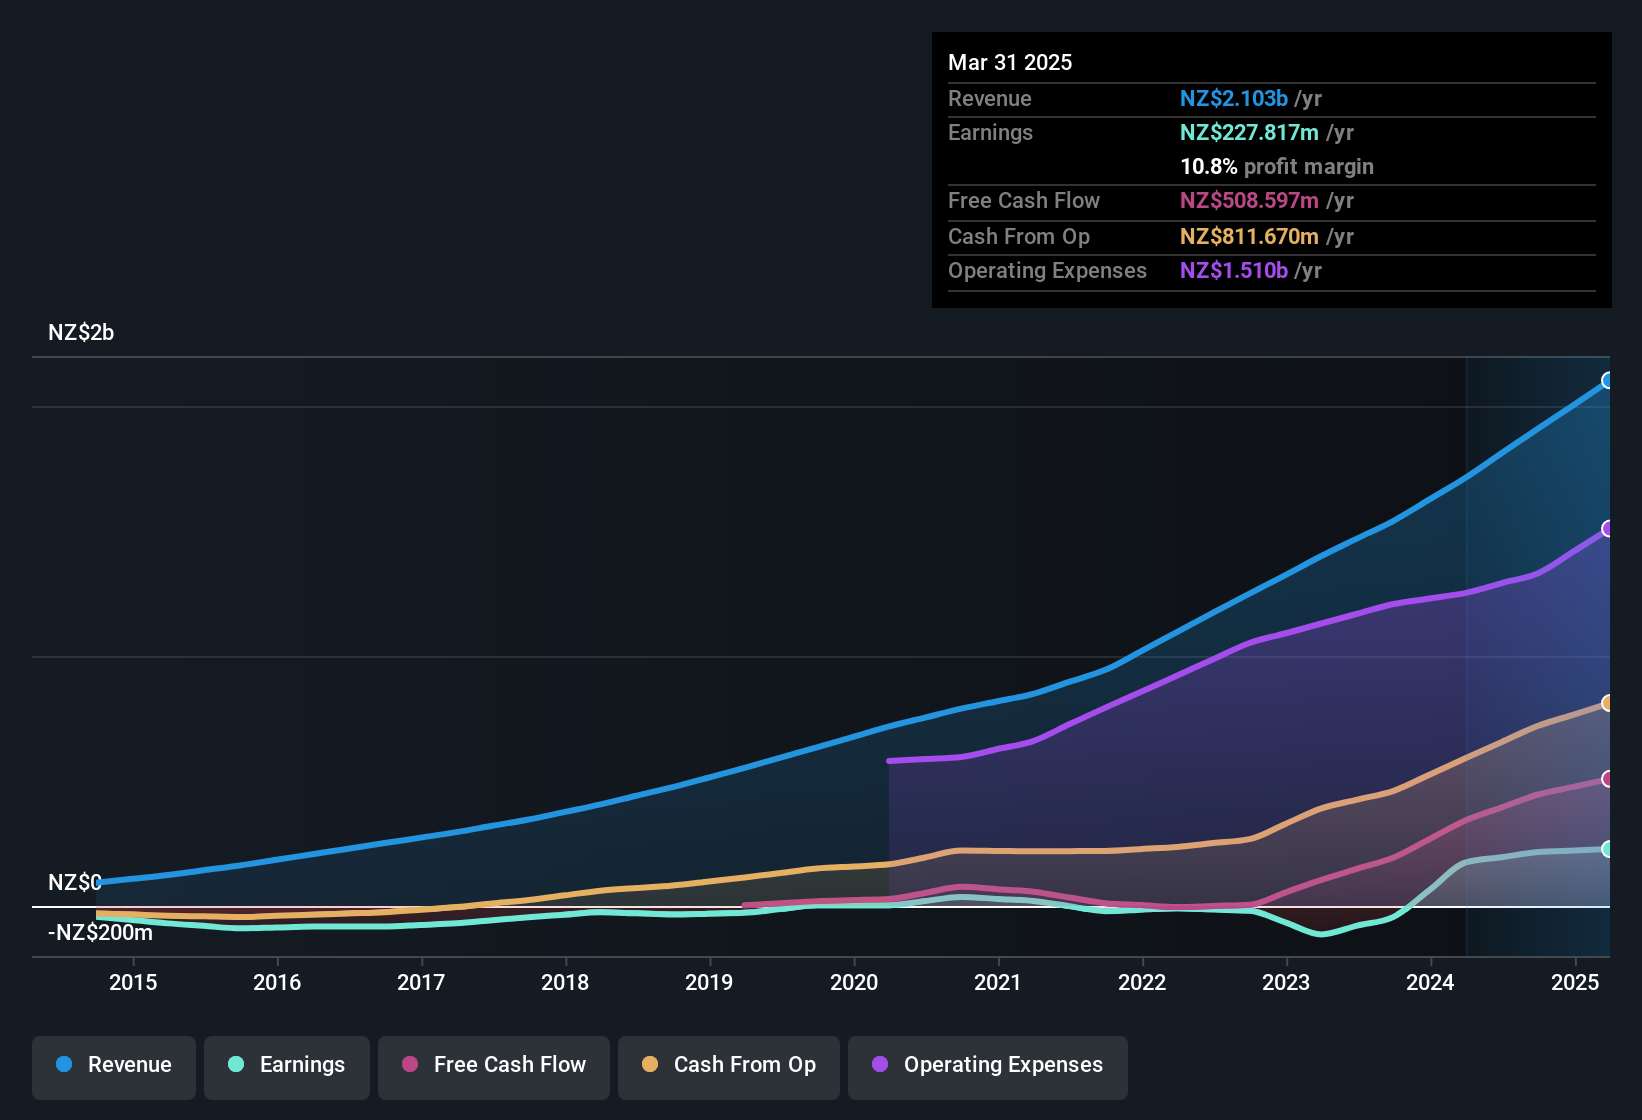The width and height of the screenshot is (1642, 1120).
Task: Select the Operating Expenses legend chip
Action: click(x=987, y=1066)
